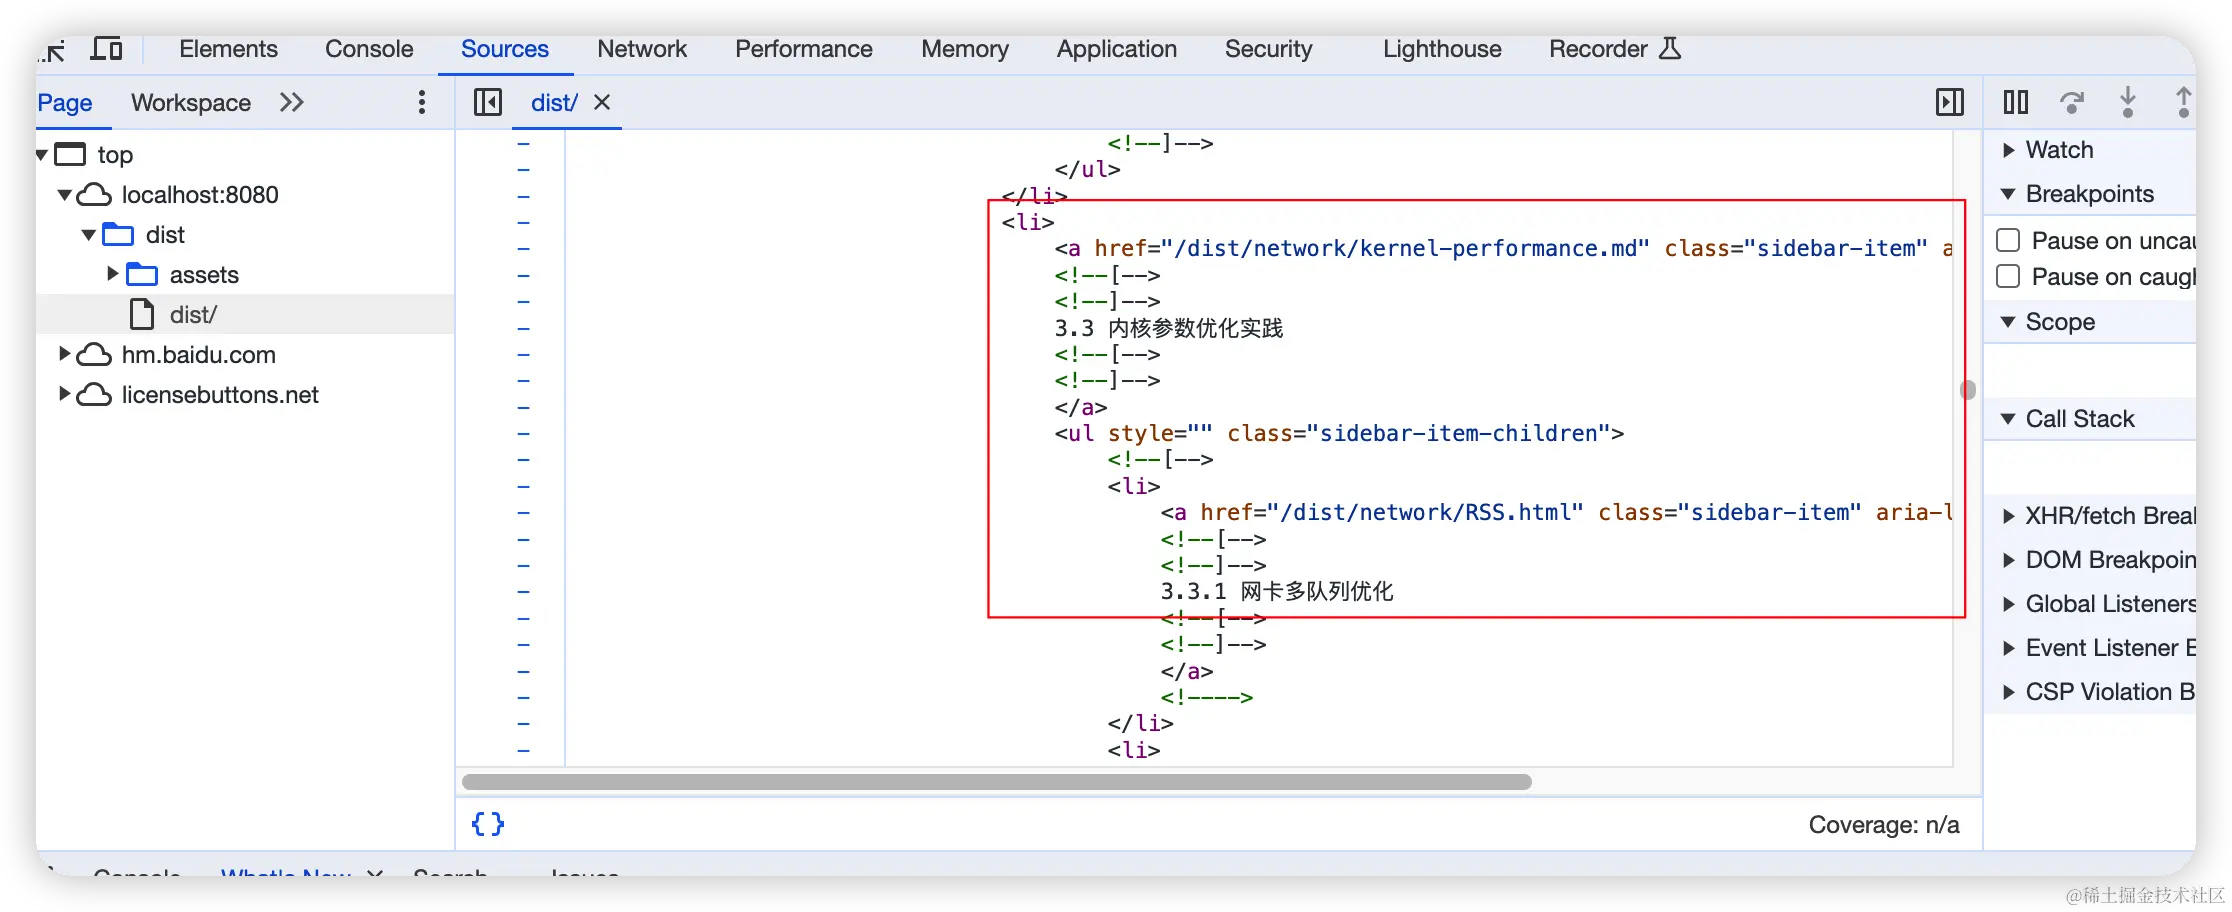Expand CSP Violation Breakpoints section
This screenshot has height=912, width=2232.
click(x=2008, y=692)
